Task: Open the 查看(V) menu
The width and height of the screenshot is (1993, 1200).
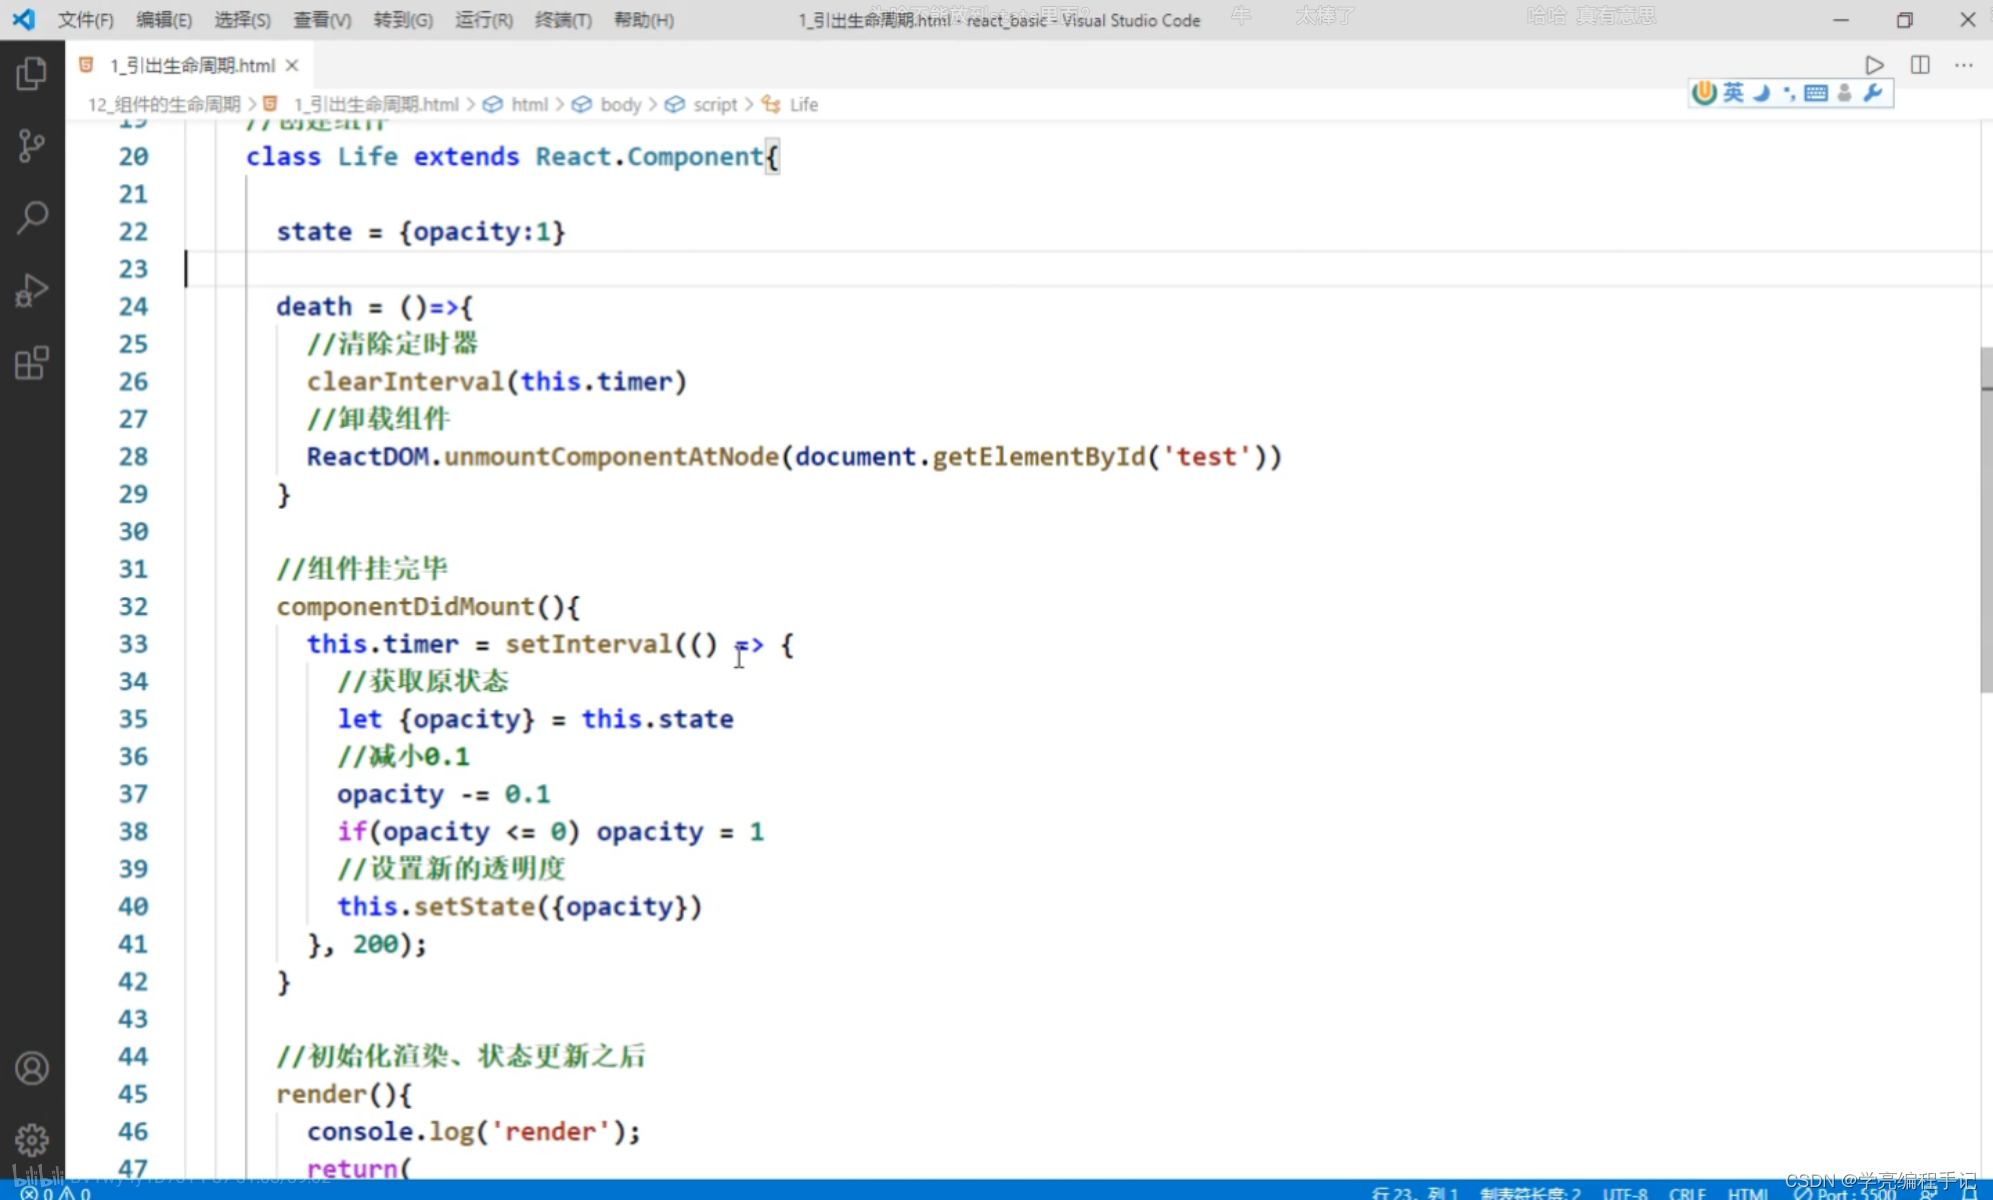Action: (322, 20)
